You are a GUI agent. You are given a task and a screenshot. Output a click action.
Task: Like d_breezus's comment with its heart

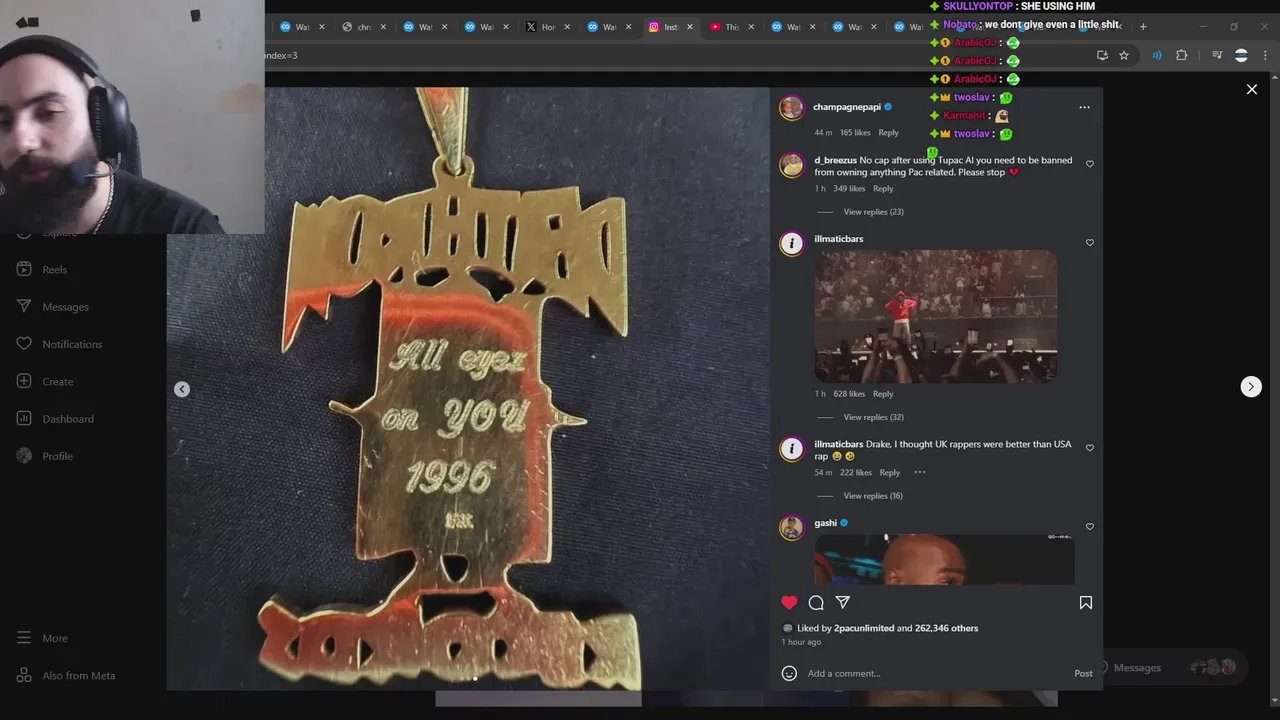click(1090, 164)
